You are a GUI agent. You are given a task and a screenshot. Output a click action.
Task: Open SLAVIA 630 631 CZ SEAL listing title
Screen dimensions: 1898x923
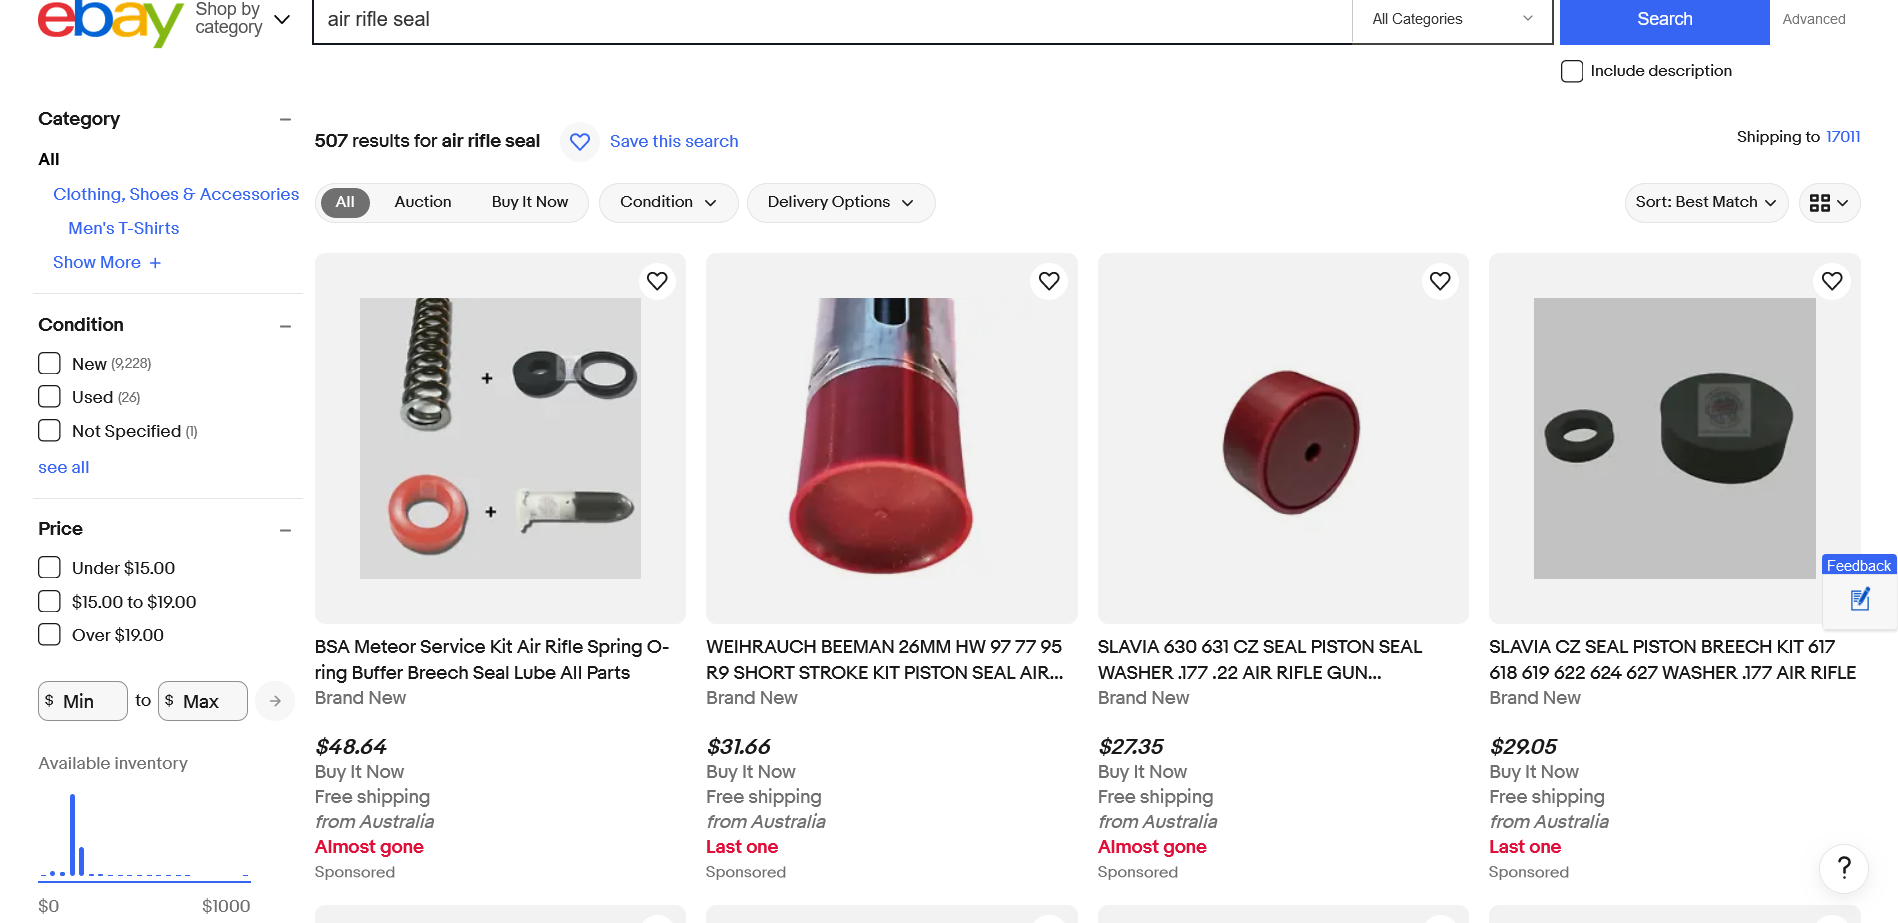1260,660
